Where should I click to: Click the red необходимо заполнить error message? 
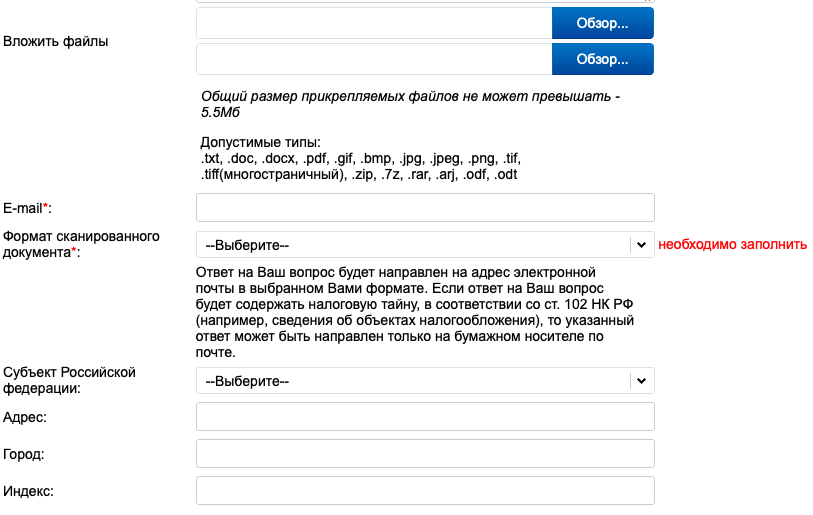click(x=733, y=244)
